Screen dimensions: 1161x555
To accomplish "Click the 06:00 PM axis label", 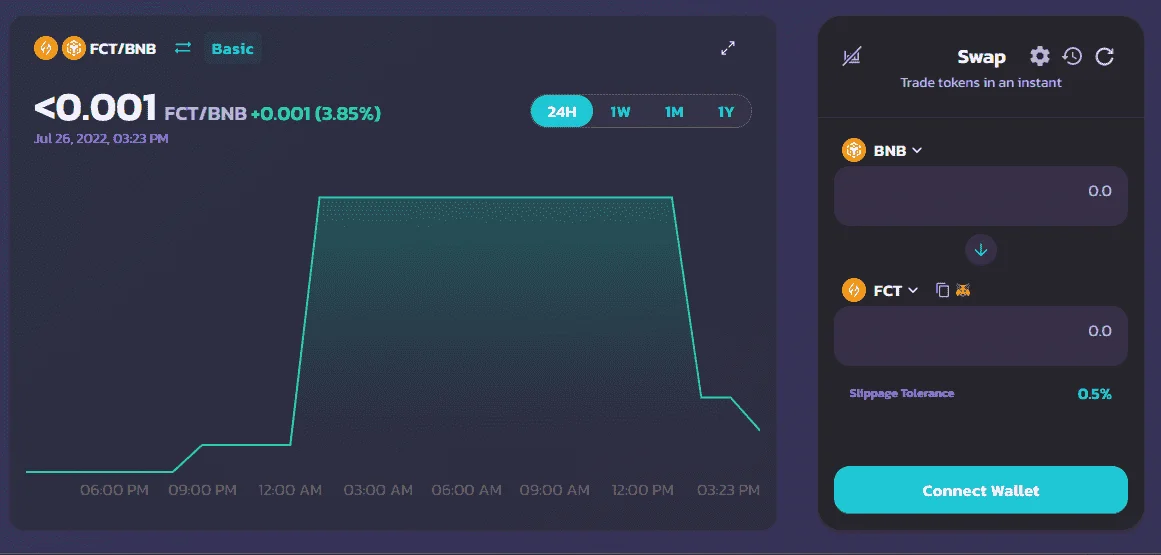I will point(114,490).
